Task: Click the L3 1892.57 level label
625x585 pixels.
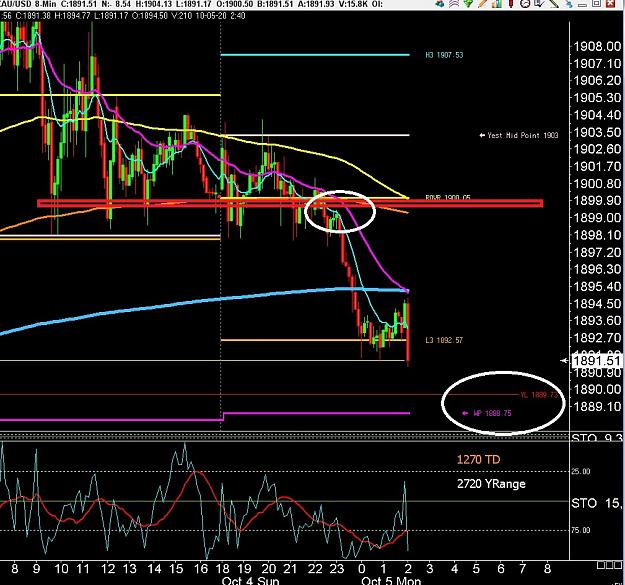Action: point(444,340)
